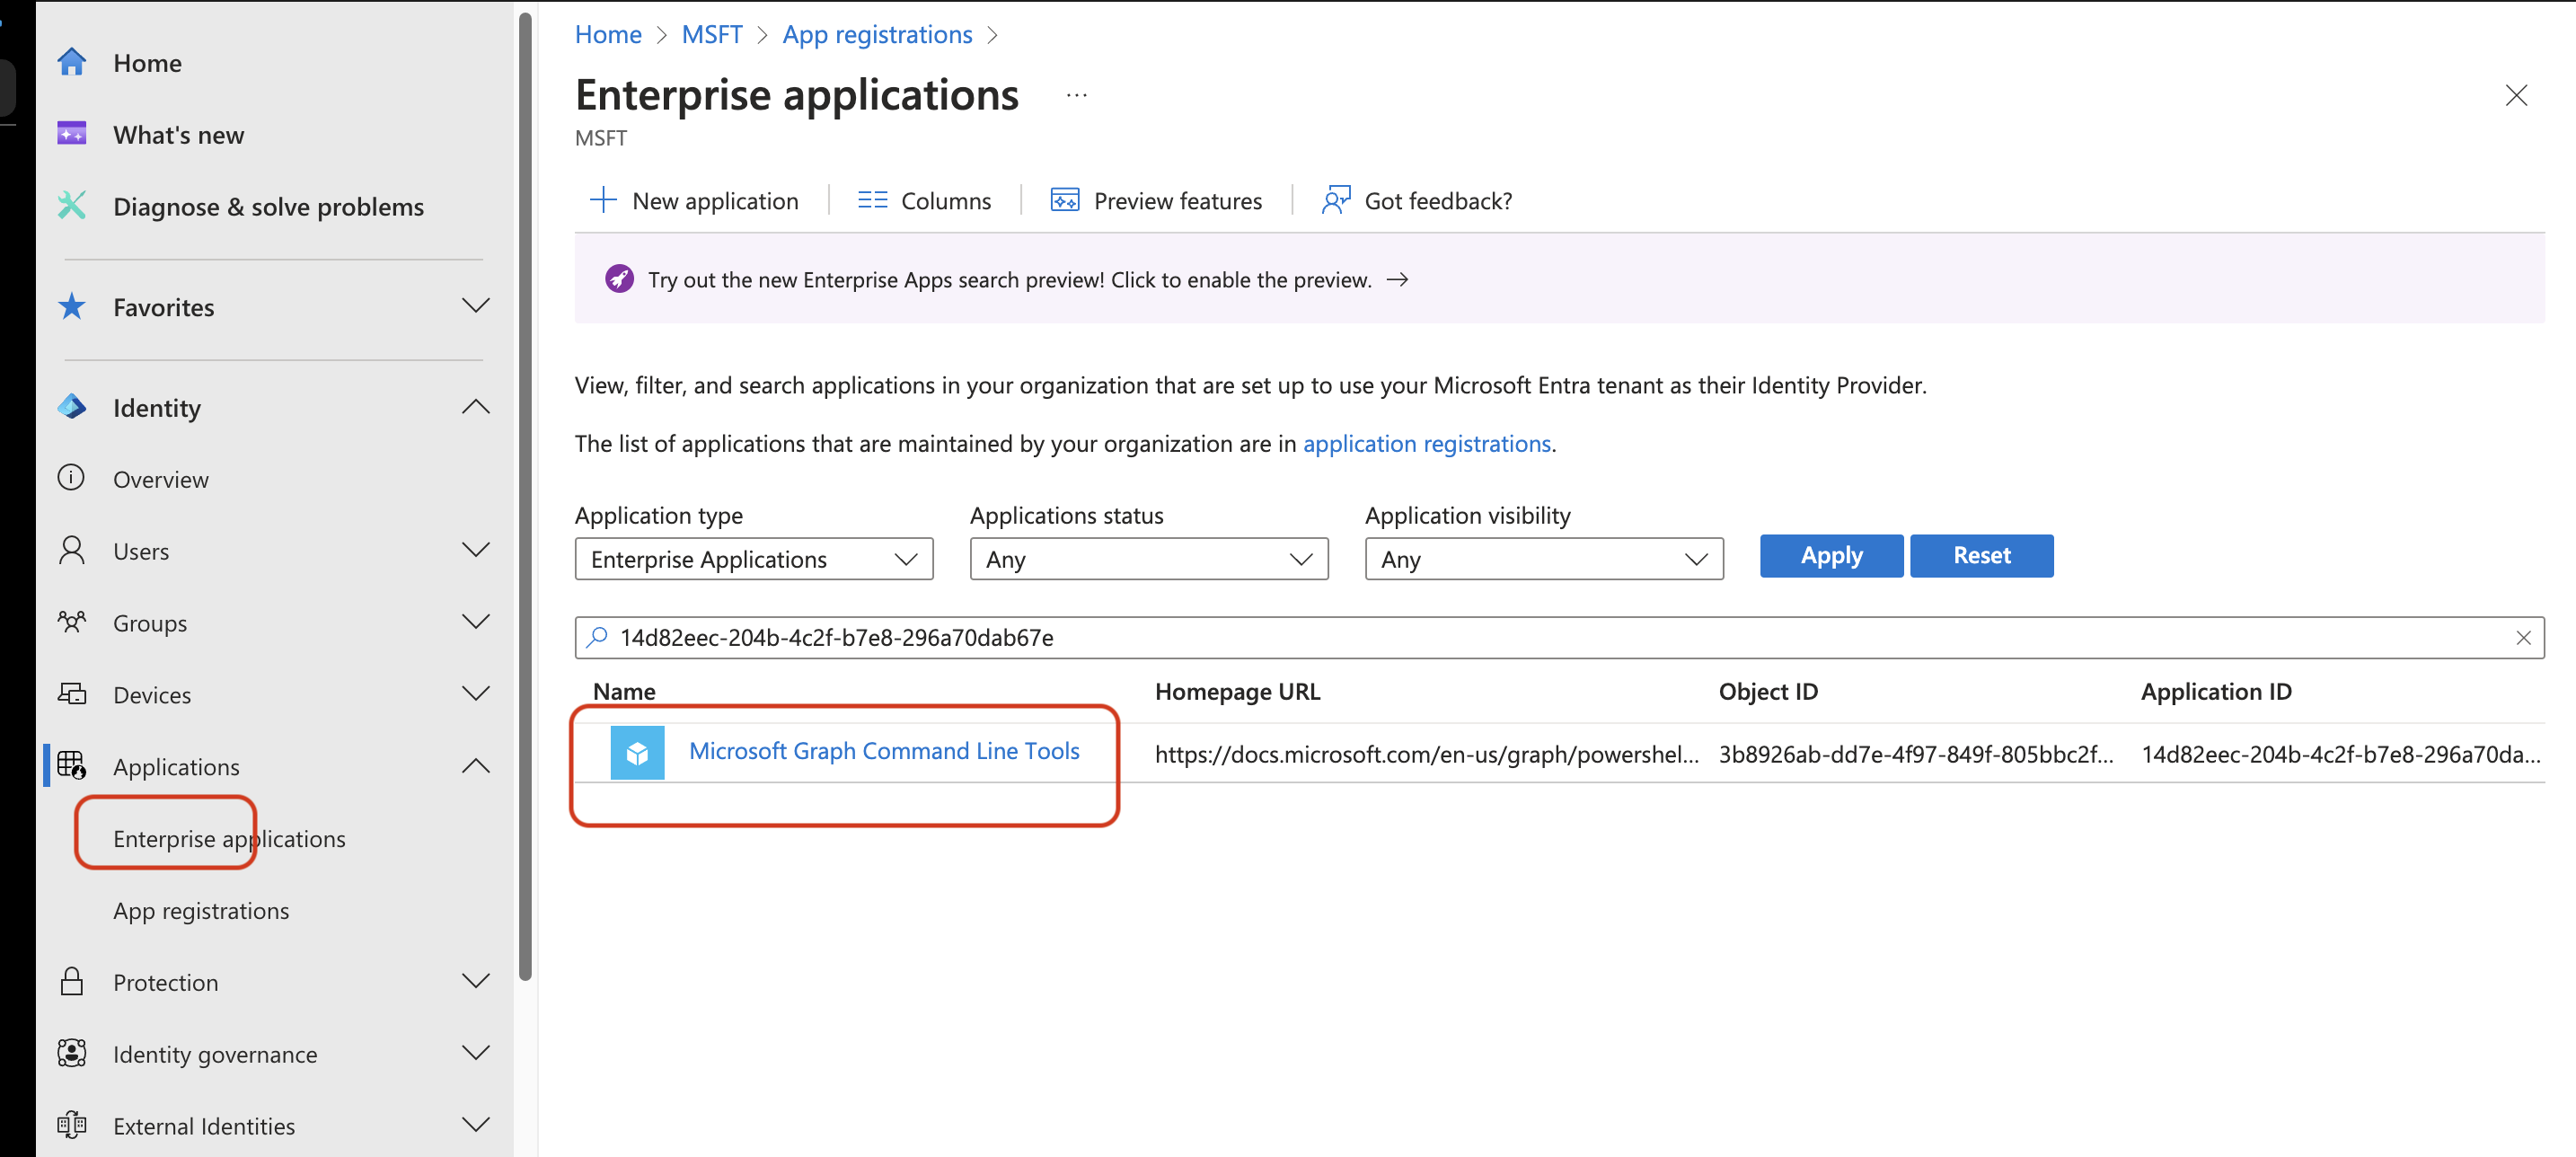The width and height of the screenshot is (2576, 1157).
Task: Click the Apply button
Action: pos(1831,554)
